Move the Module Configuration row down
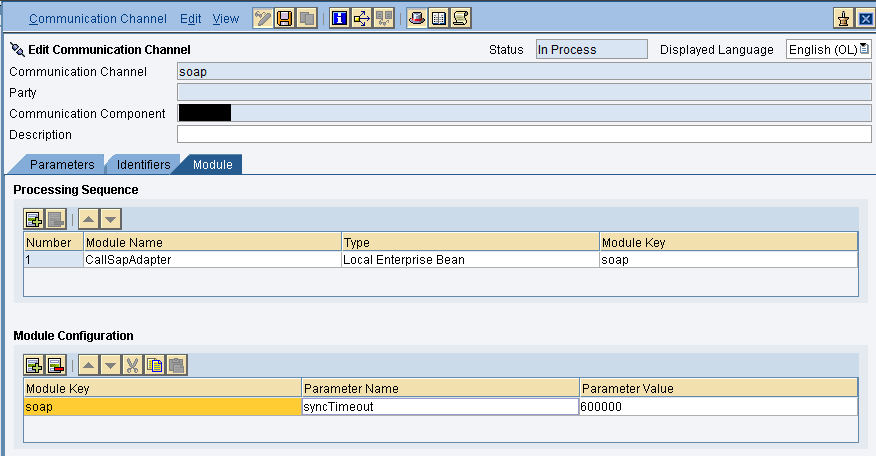Viewport: 876px width, 456px height. [111, 366]
